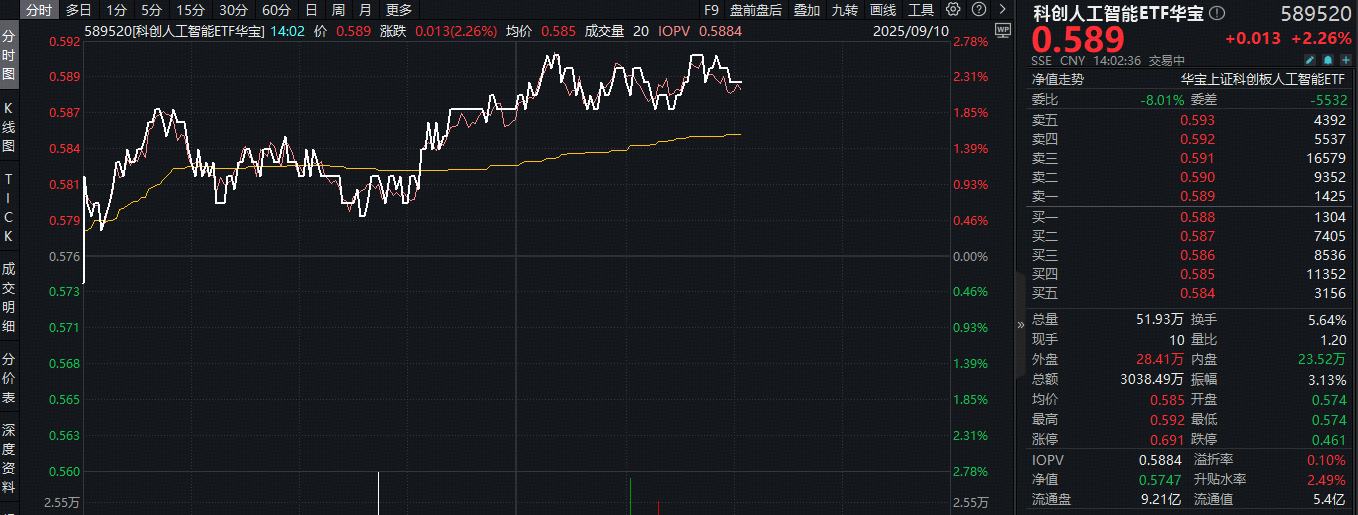Open the K线图 side tab
The image size is (1358, 515).
[9, 126]
